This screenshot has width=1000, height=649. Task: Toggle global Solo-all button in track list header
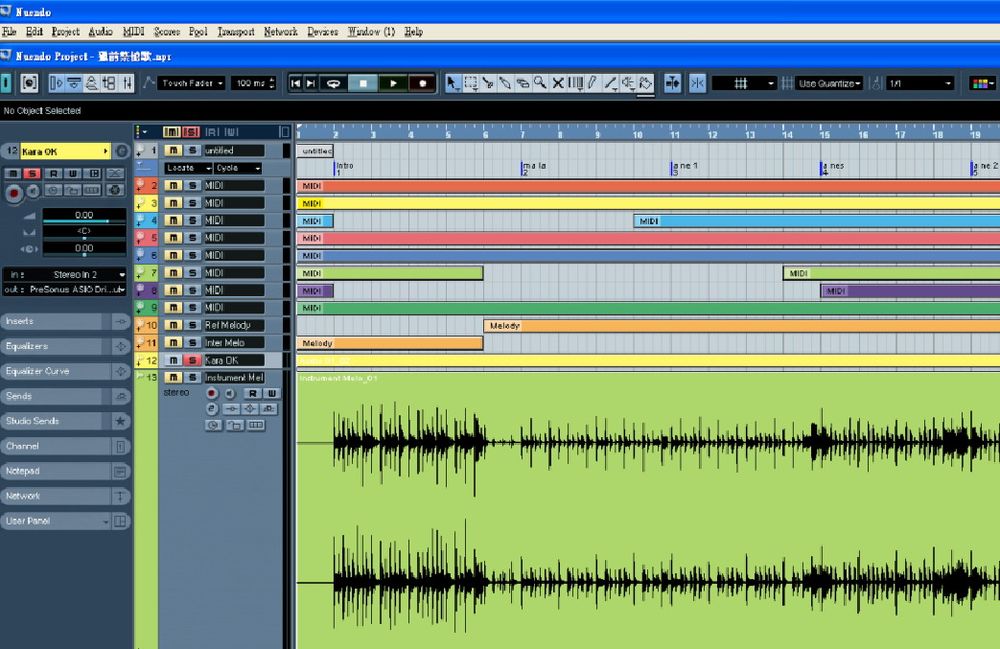point(191,132)
